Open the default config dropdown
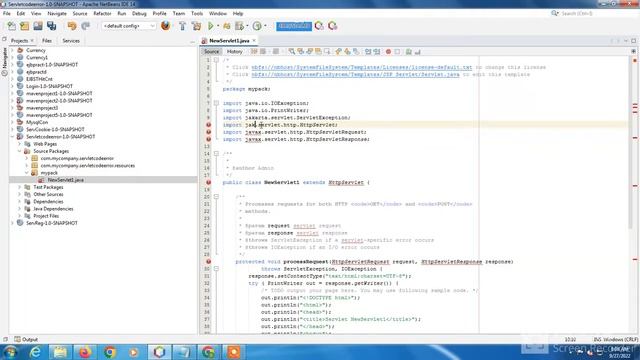640x360 pixels. (x=129, y=26)
